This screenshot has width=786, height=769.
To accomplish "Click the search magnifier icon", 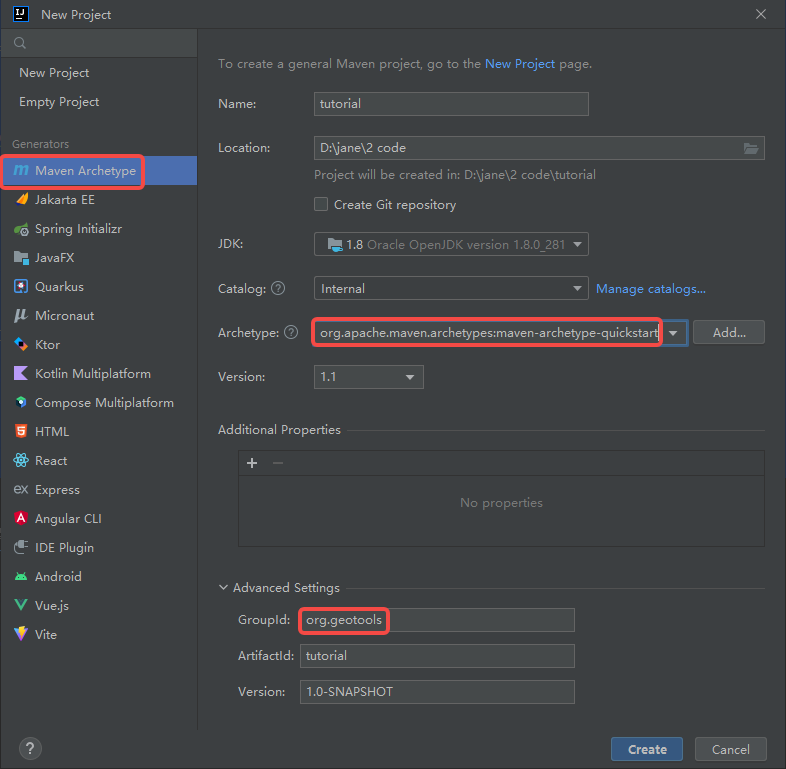I will (x=20, y=43).
